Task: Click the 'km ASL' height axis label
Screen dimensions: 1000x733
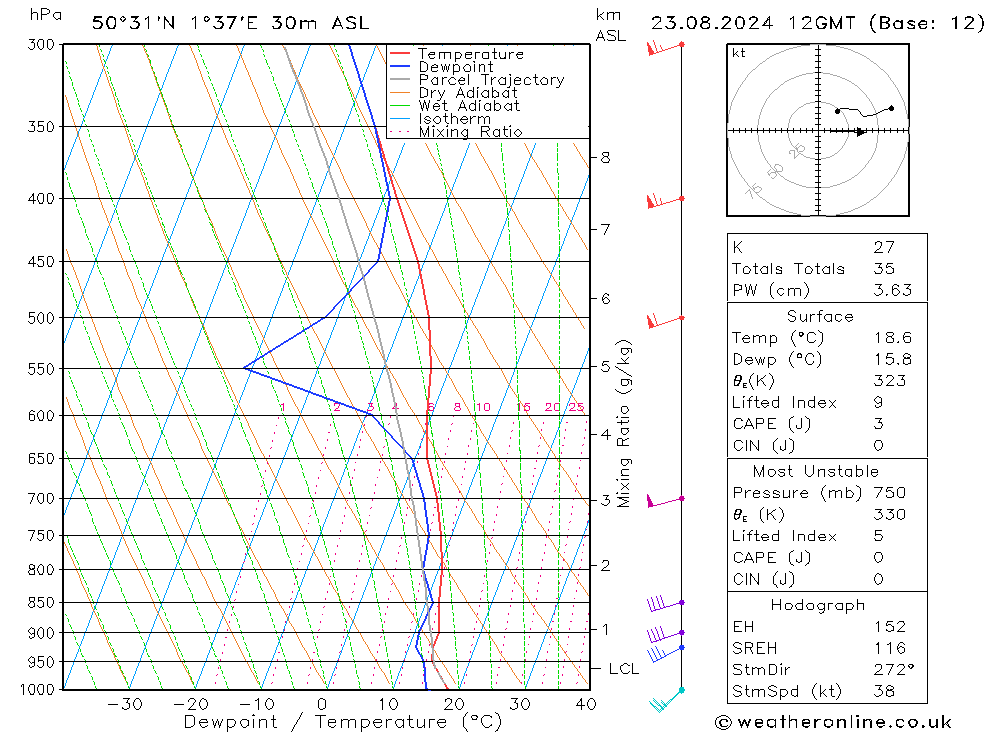Action: coord(610,26)
